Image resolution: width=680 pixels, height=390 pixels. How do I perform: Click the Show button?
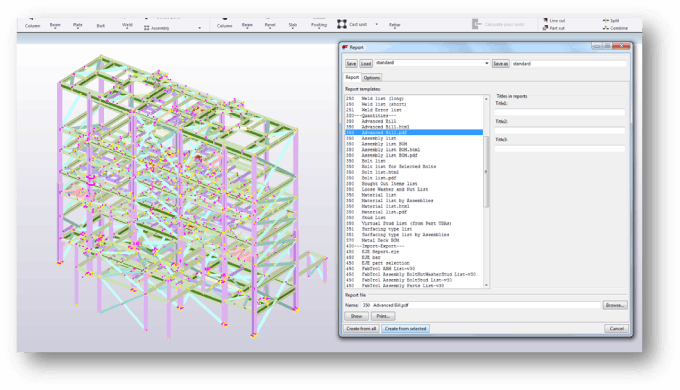coord(356,316)
